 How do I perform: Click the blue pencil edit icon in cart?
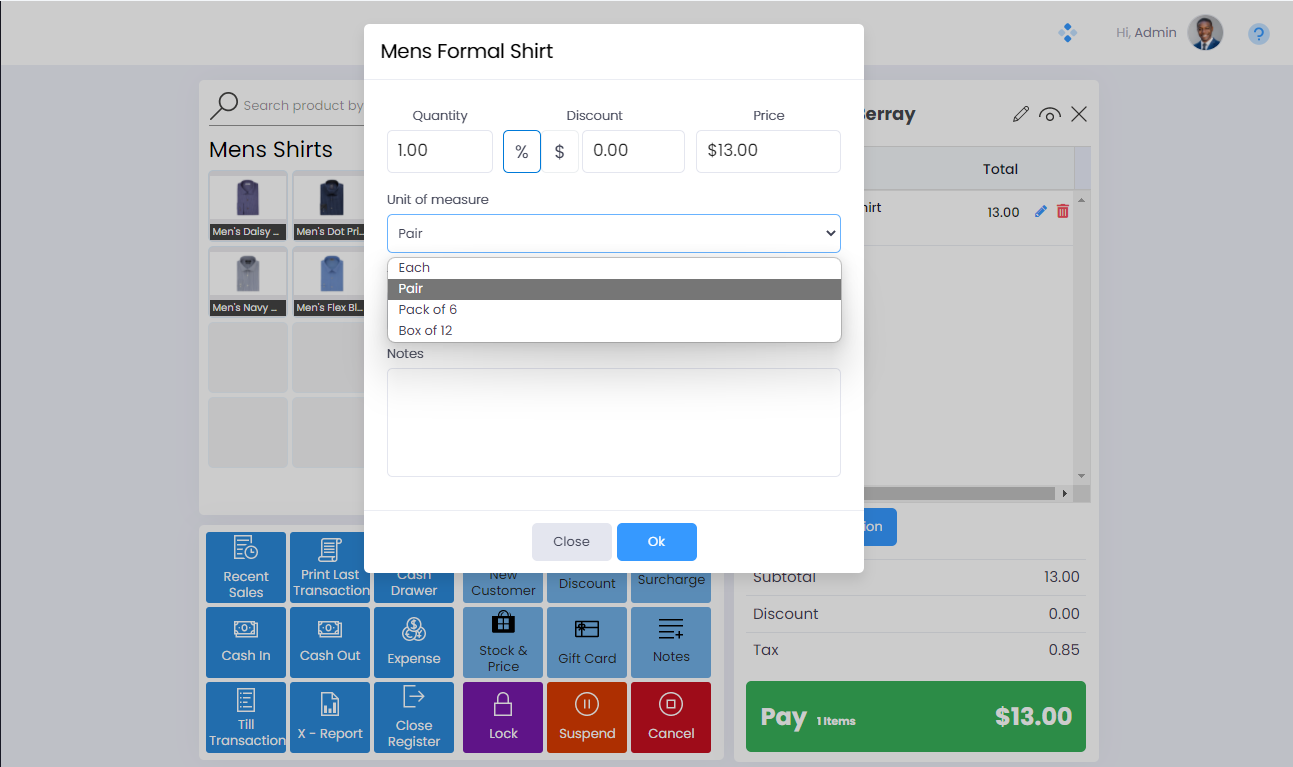(x=1041, y=212)
